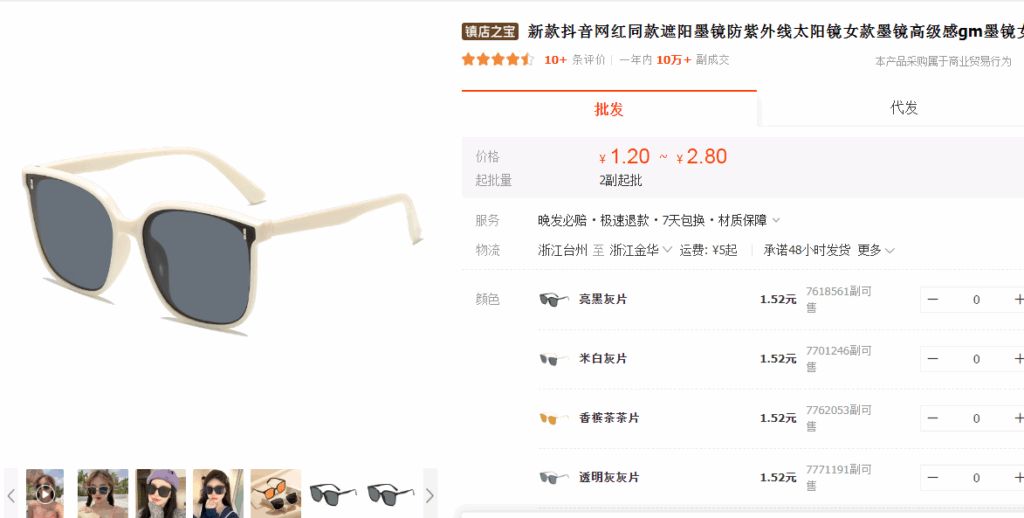Open the 10+ 条评价 reviews link
1024x518 pixels.
coord(575,60)
